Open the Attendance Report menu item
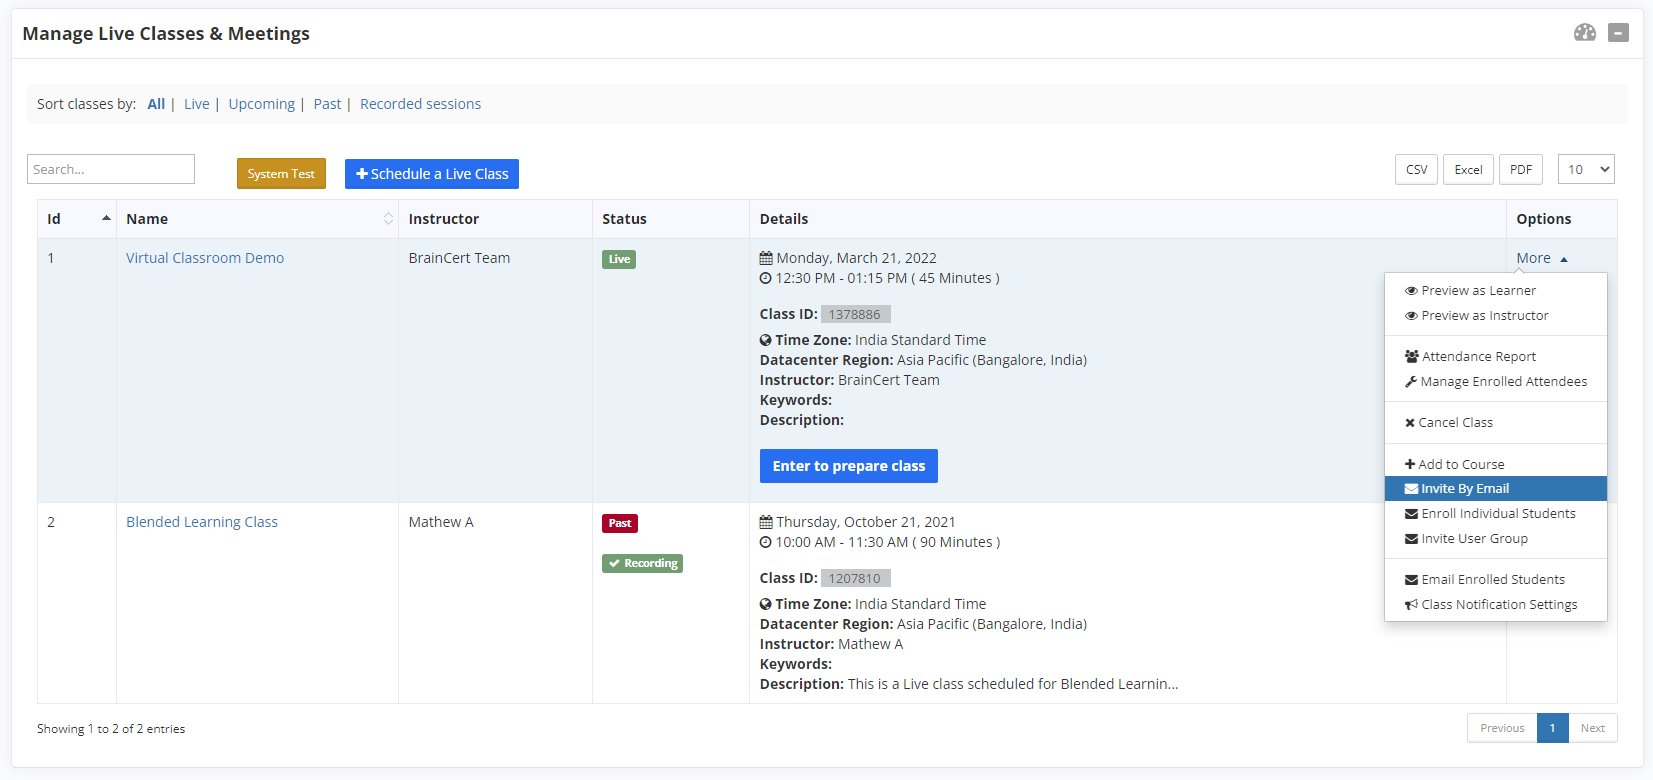 pos(1496,357)
